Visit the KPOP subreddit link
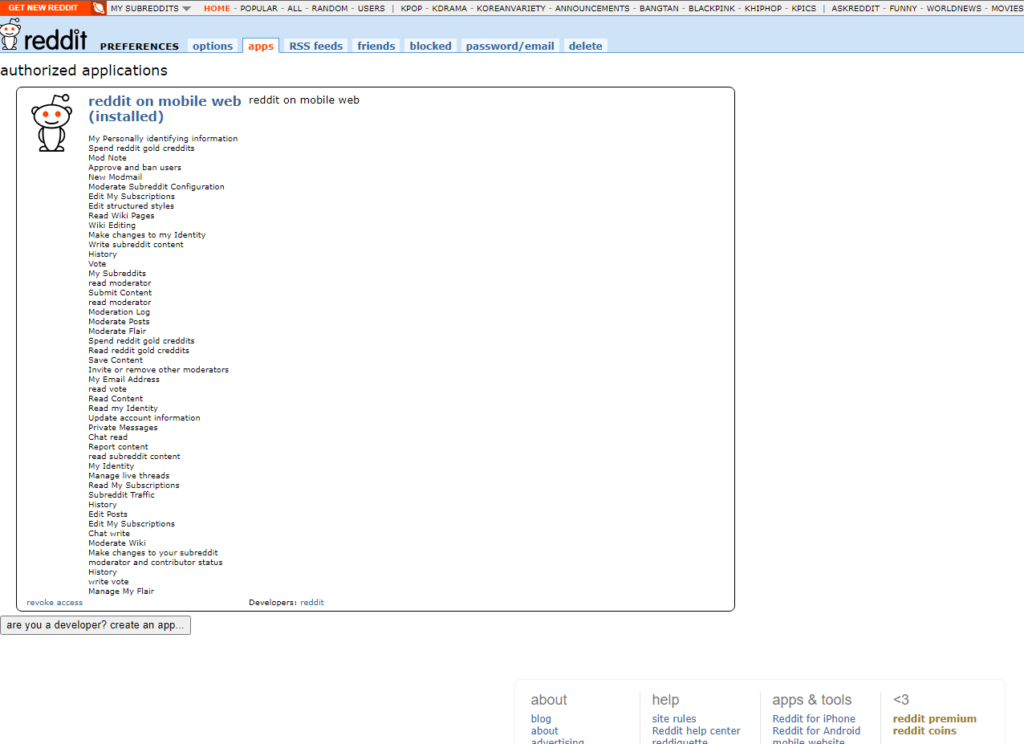The height and width of the screenshot is (744, 1024). 411,8
